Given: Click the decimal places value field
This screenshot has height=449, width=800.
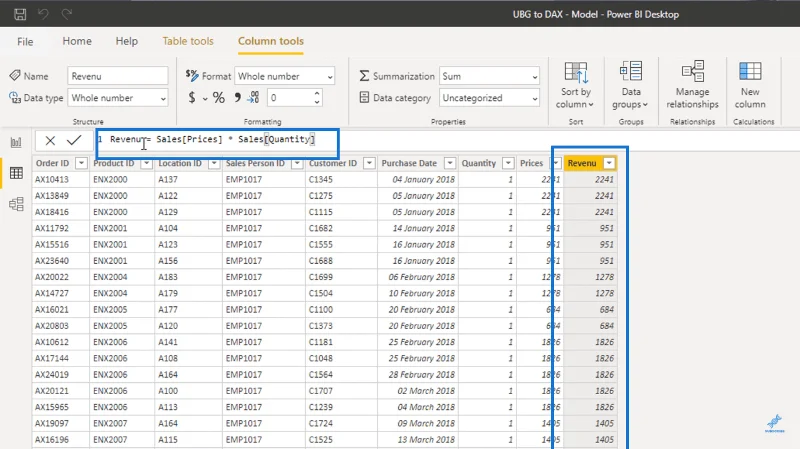Looking at the screenshot, I should click(289, 97).
